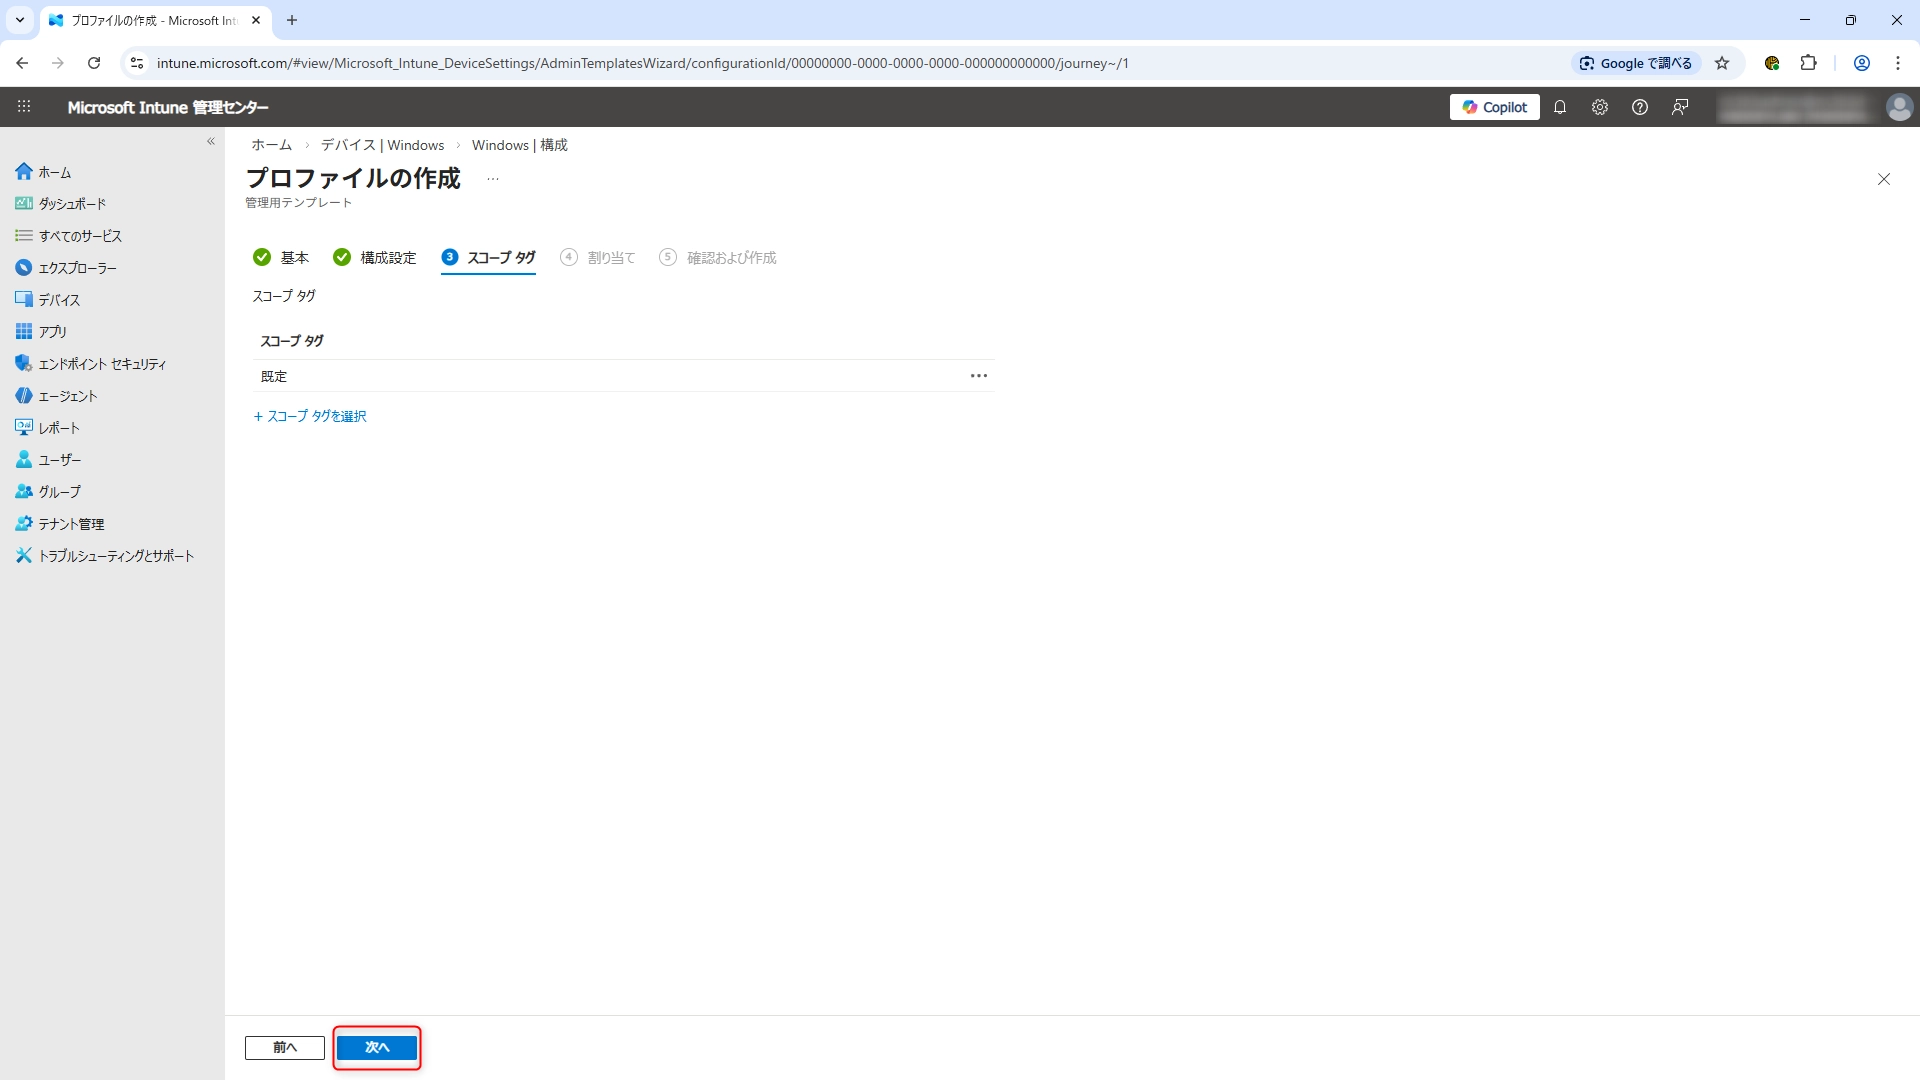The image size is (1920, 1080).
Task: Open Tenant Administration sidebar item
Action: coord(70,524)
